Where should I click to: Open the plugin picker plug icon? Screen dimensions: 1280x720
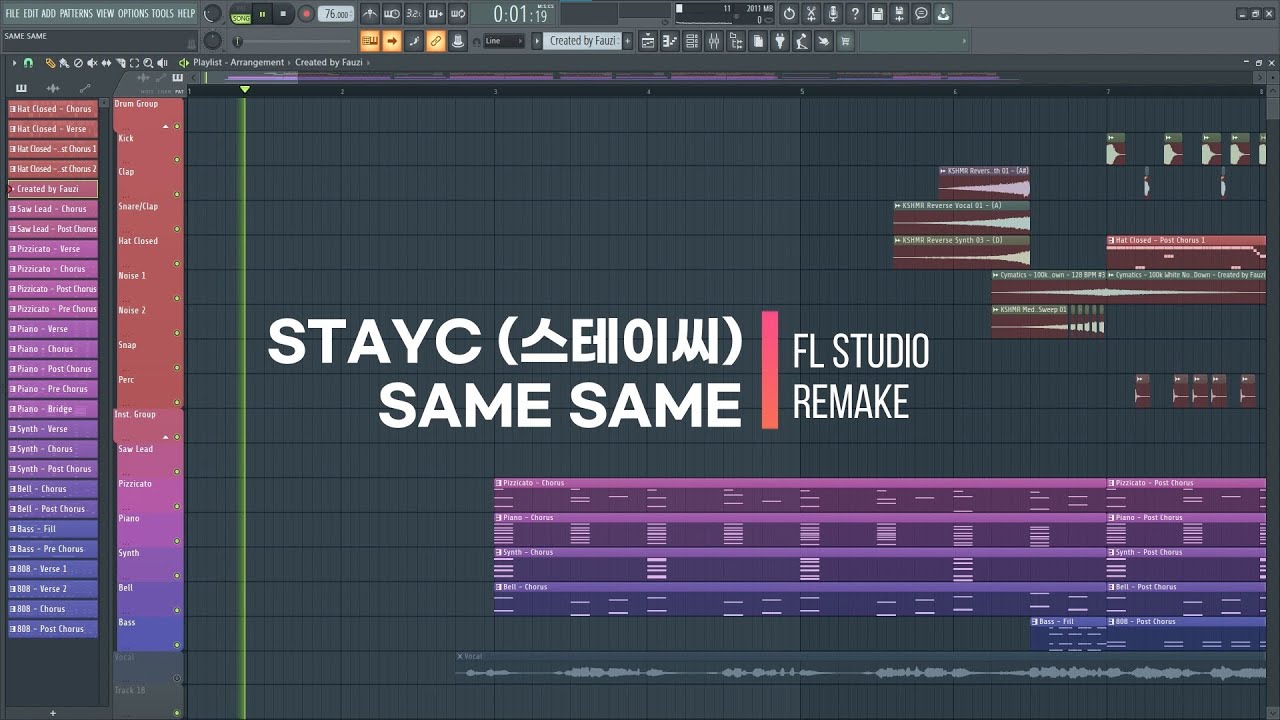click(x=780, y=41)
